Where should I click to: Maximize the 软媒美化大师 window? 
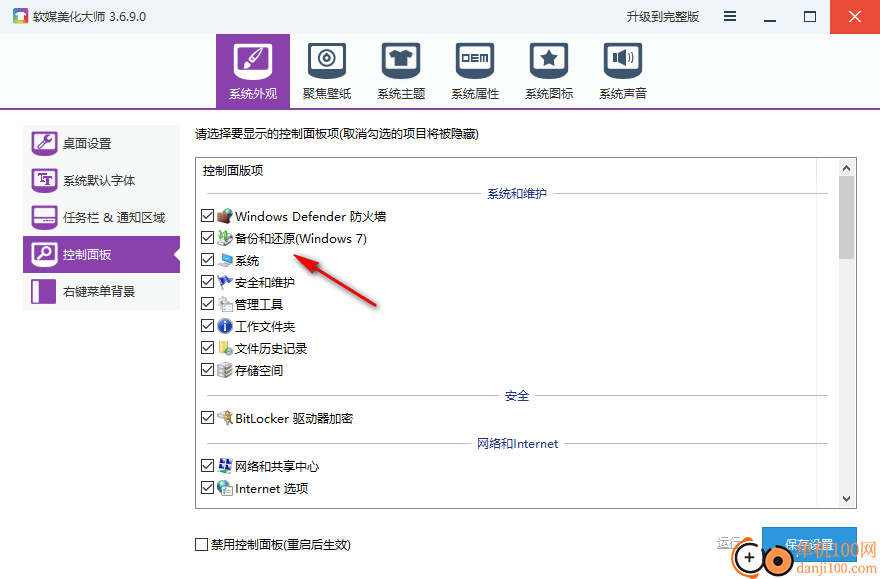click(x=810, y=17)
